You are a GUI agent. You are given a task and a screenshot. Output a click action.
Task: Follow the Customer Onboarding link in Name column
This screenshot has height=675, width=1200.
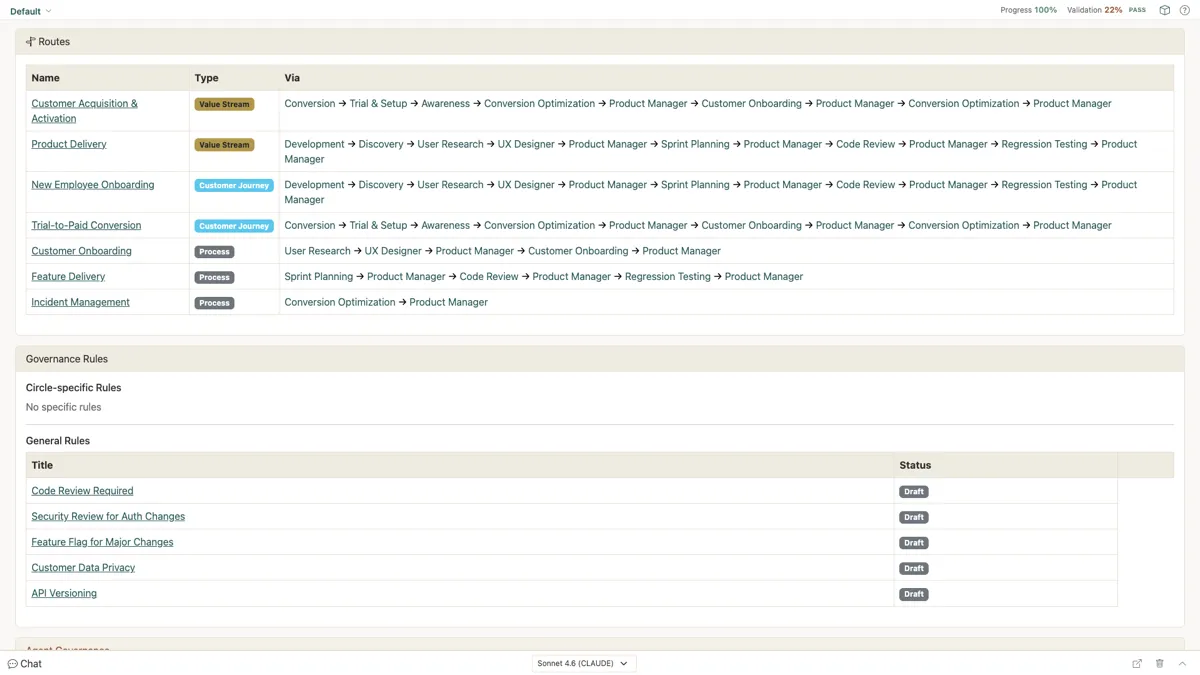[x=81, y=251]
